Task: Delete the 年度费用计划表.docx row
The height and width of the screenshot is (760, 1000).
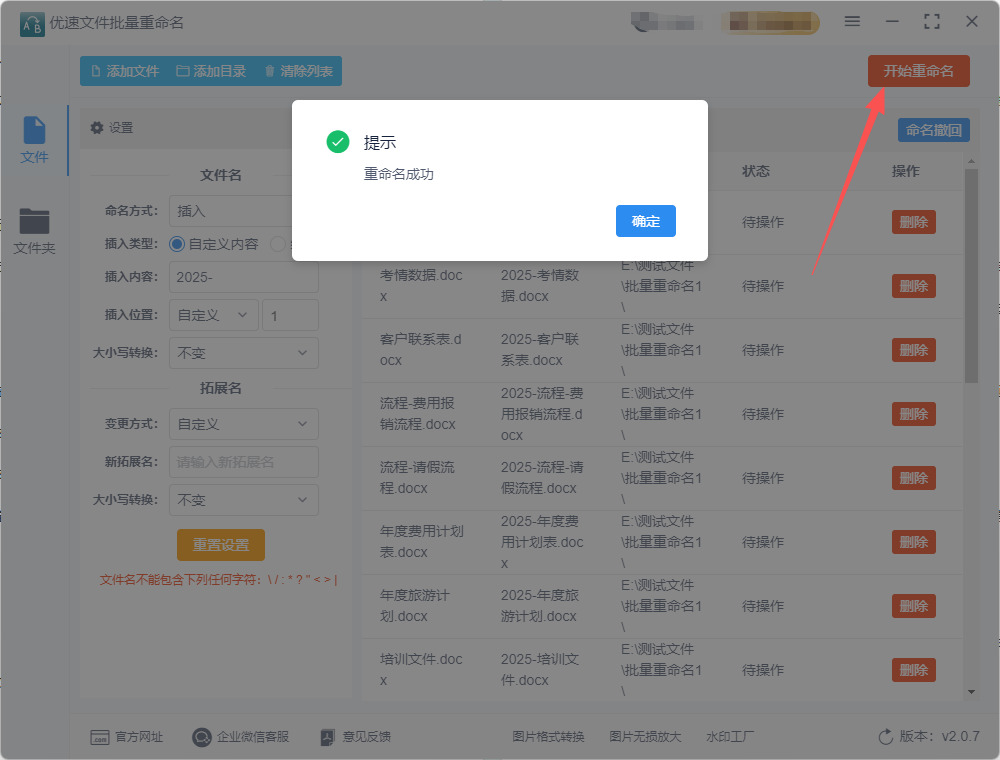Action: click(x=913, y=542)
